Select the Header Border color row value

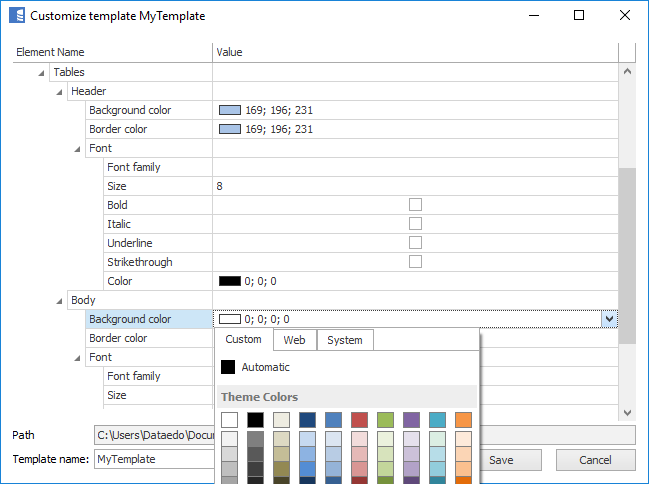[415, 129]
